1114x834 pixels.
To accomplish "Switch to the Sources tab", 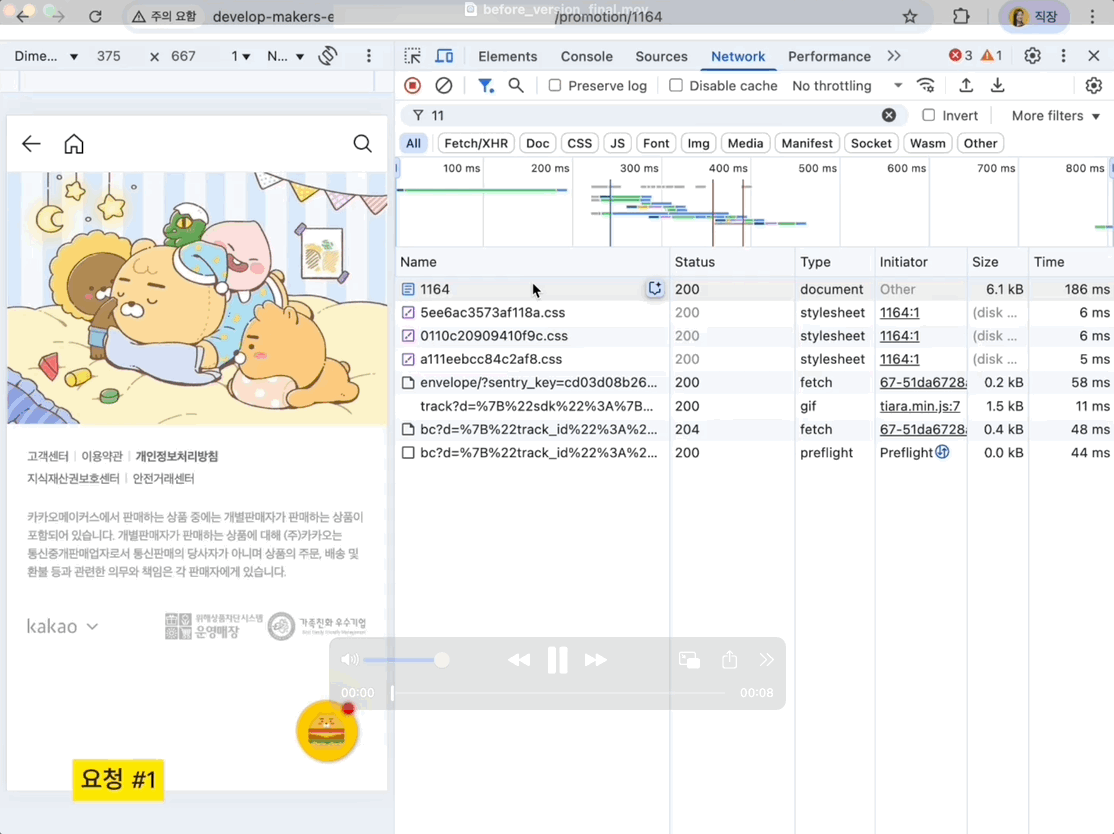I will pos(661,56).
